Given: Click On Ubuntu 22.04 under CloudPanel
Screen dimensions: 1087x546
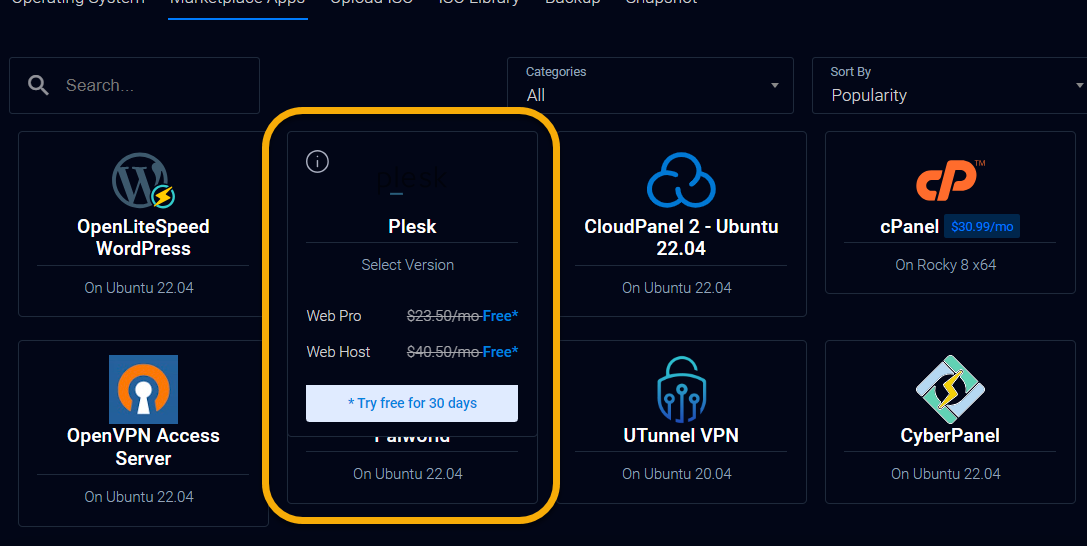Looking at the screenshot, I should (677, 288).
